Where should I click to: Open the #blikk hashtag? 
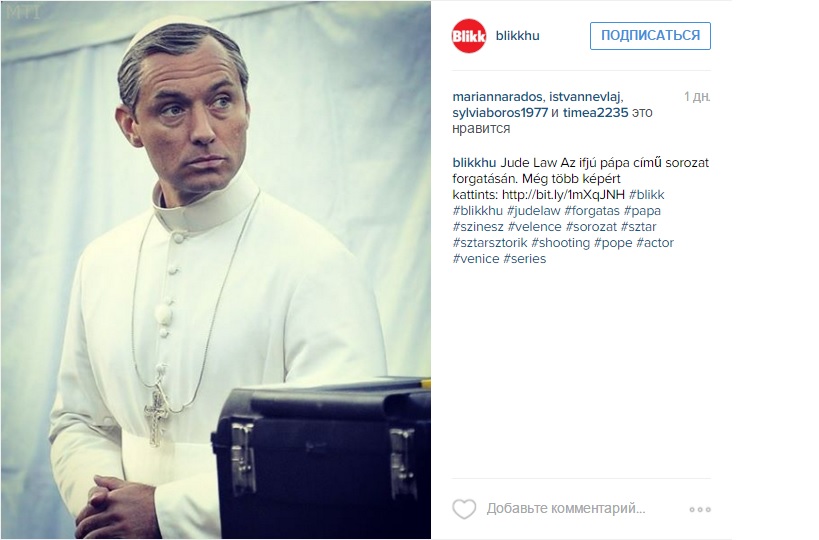[x=647, y=195]
